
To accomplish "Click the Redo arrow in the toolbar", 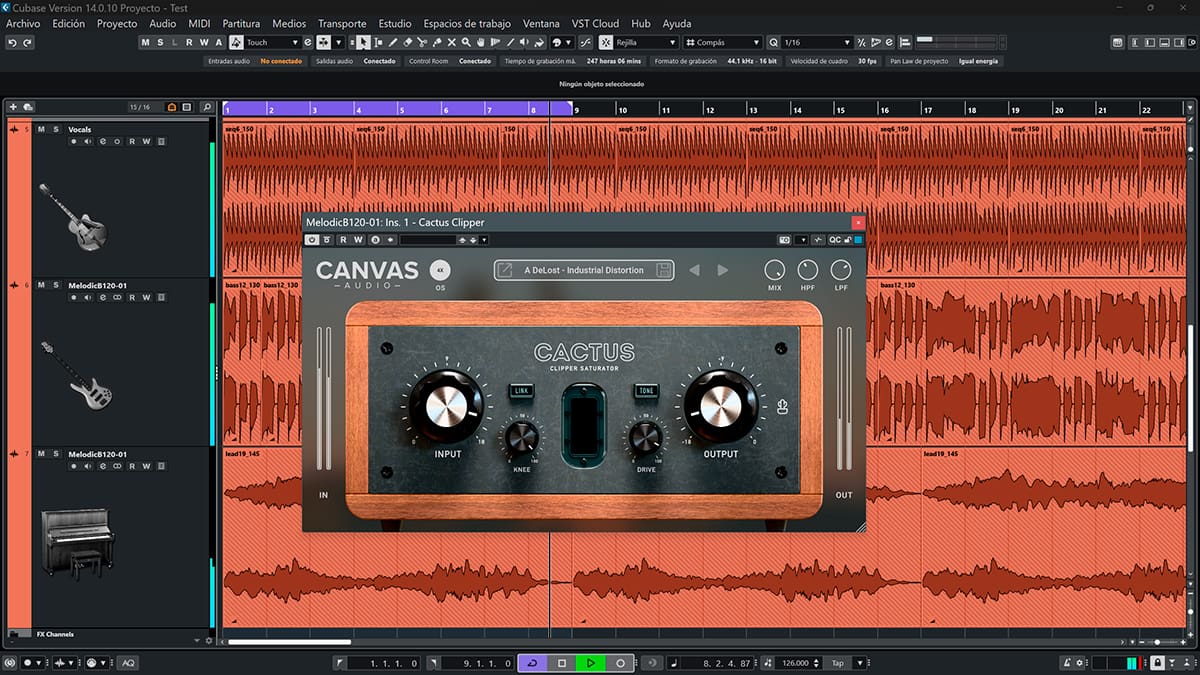I will 27,43.
